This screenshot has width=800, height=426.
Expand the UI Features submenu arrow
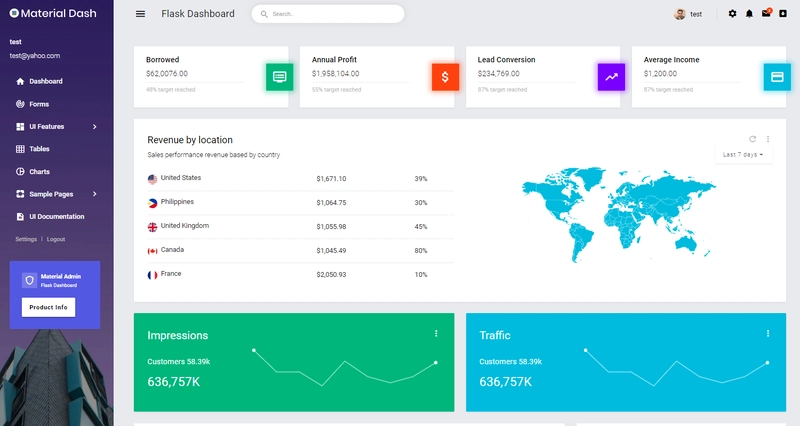94,127
